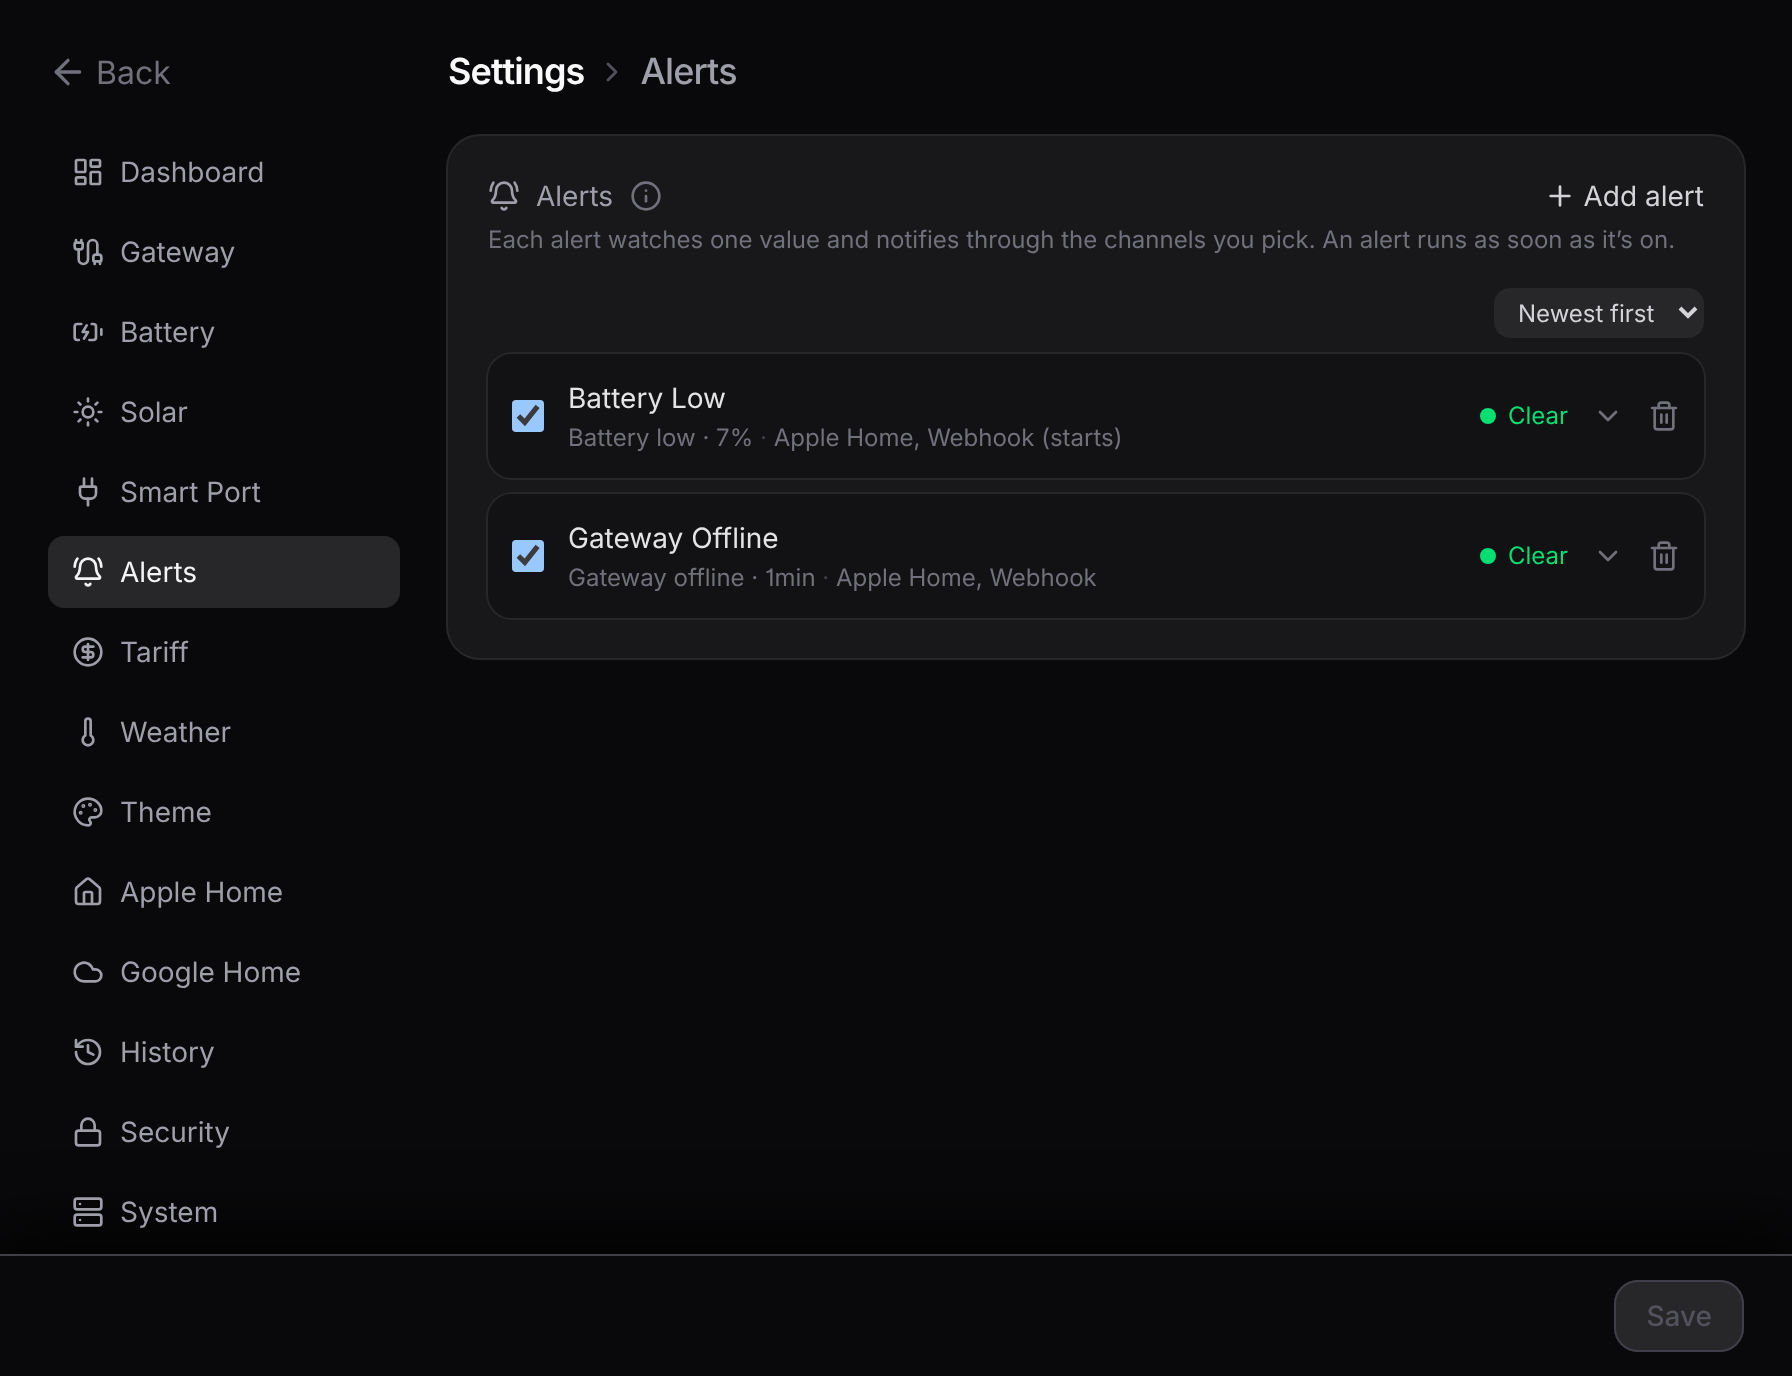The width and height of the screenshot is (1792, 1376).
Task: Click the Gateway sidebar icon
Action: click(88, 252)
